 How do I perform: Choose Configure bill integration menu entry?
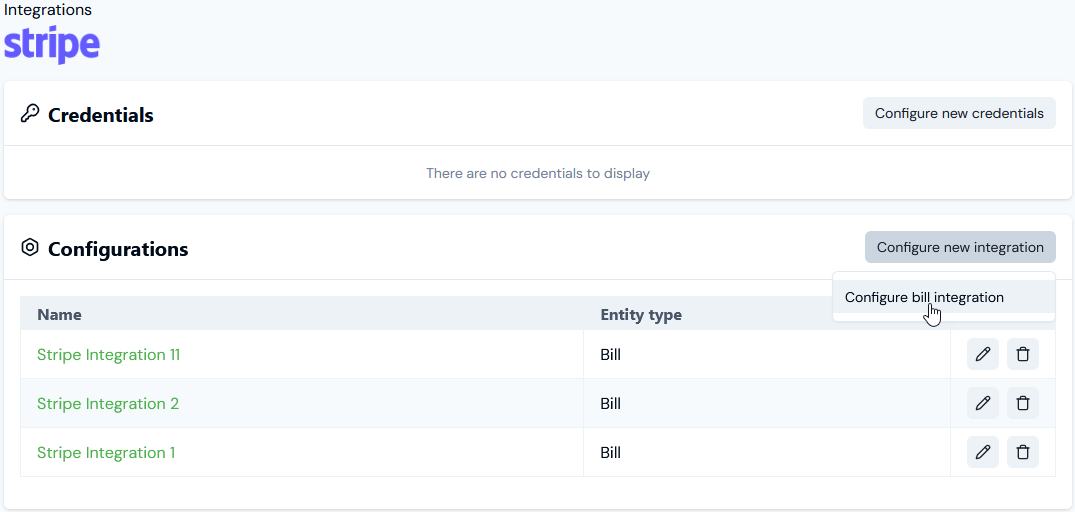[943, 297]
